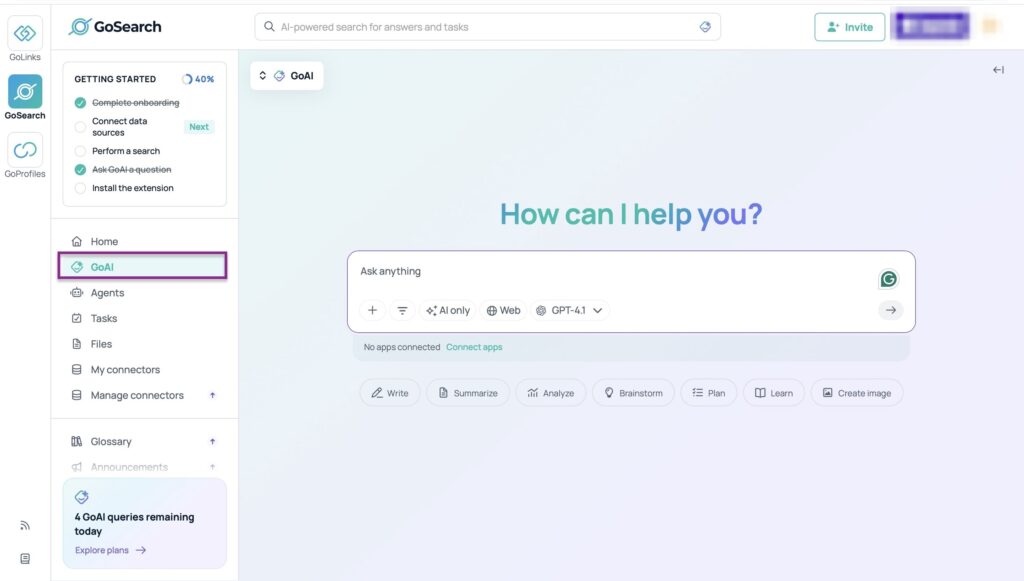Click the Grammarly icon in the Ask anything box

tap(888, 279)
